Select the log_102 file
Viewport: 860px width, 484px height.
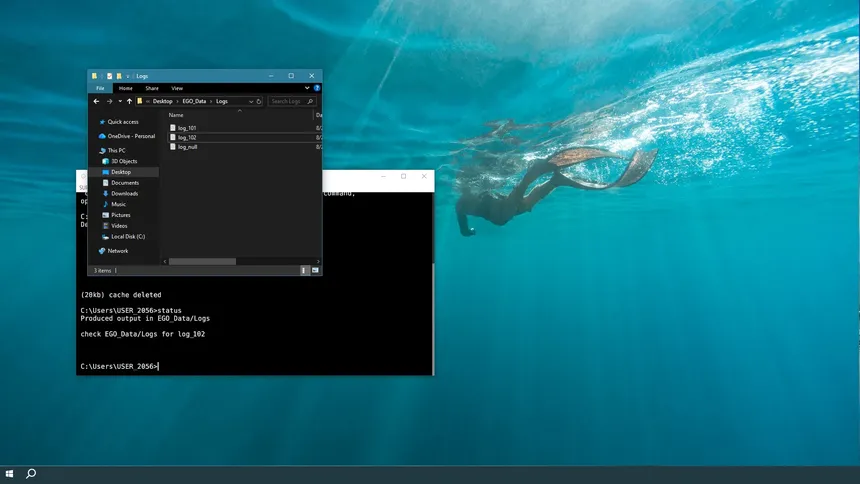coord(187,138)
